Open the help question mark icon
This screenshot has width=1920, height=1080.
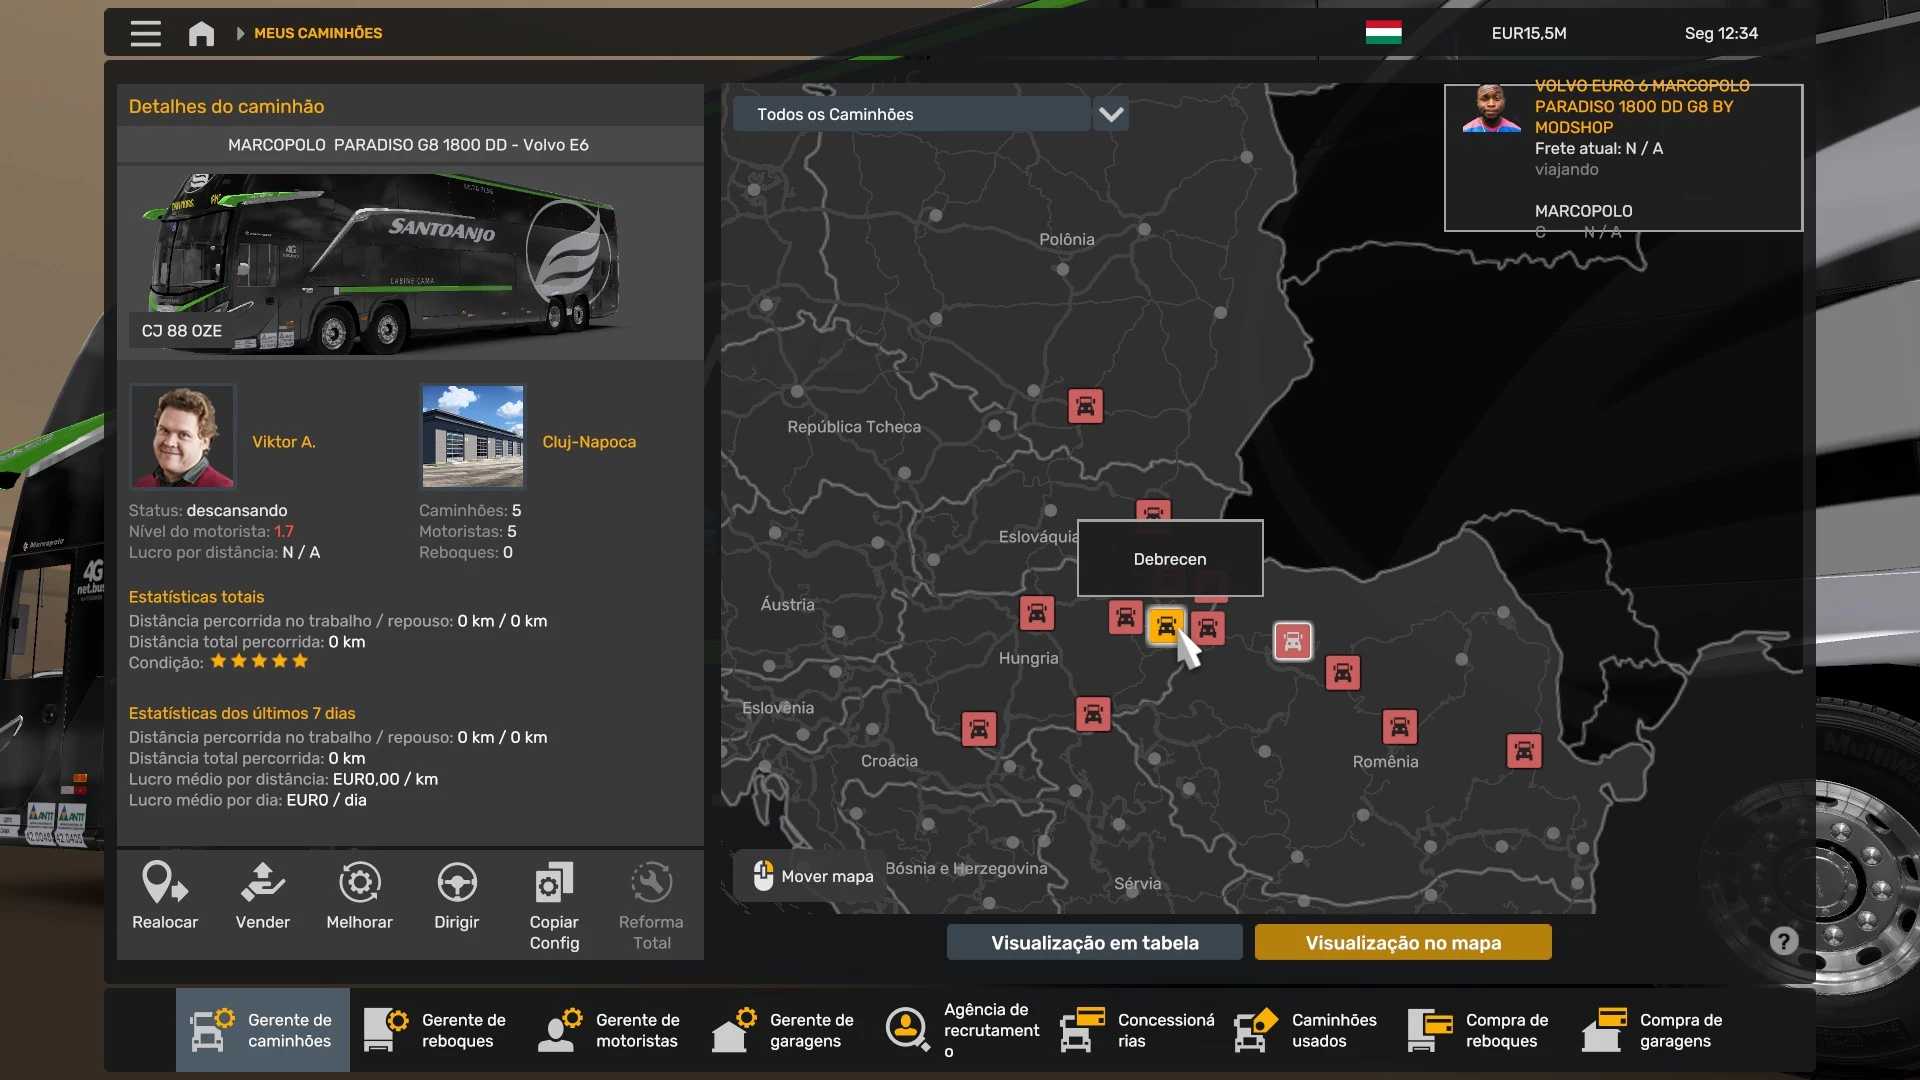pyautogui.click(x=1783, y=941)
